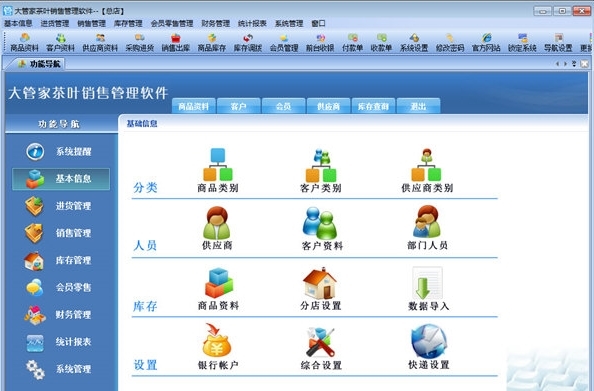Screen dimensions: 594x391
Task: Open 客户资料 icon in 人员 row
Action: click(x=322, y=228)
